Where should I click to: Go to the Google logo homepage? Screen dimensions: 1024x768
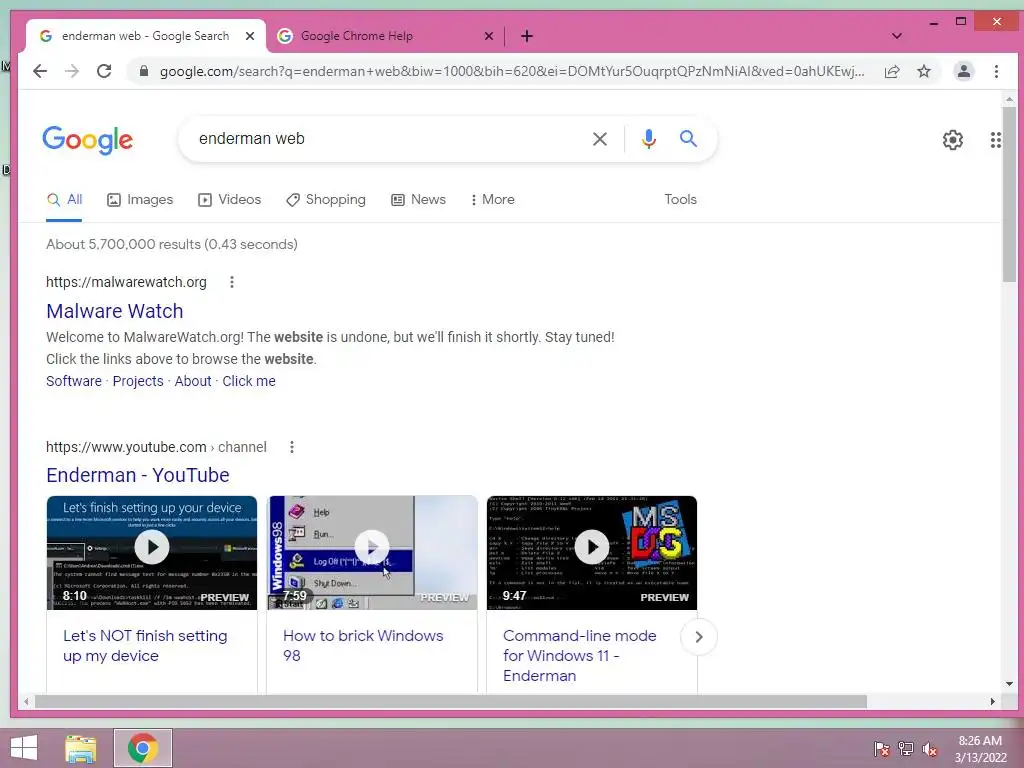point(88,140)
